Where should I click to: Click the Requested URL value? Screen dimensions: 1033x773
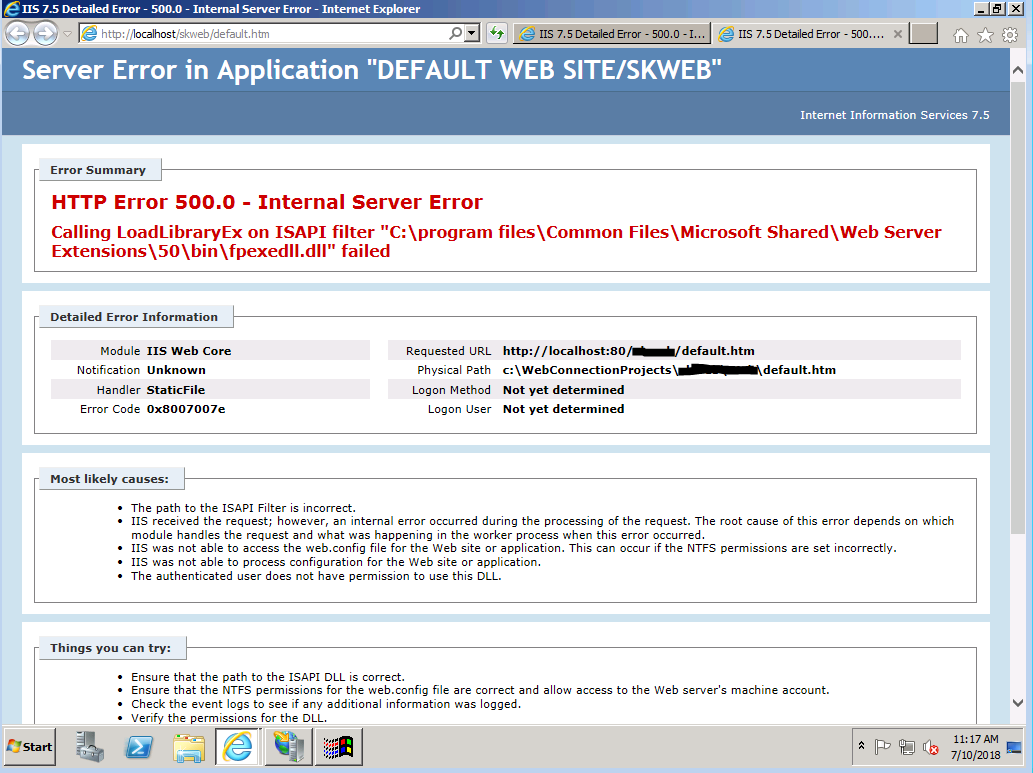[x=628, y=351]
